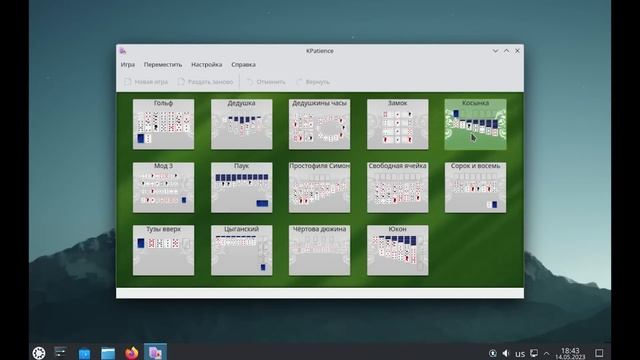Open the Настройка menu
640x360 pixels.
[207, 64]
